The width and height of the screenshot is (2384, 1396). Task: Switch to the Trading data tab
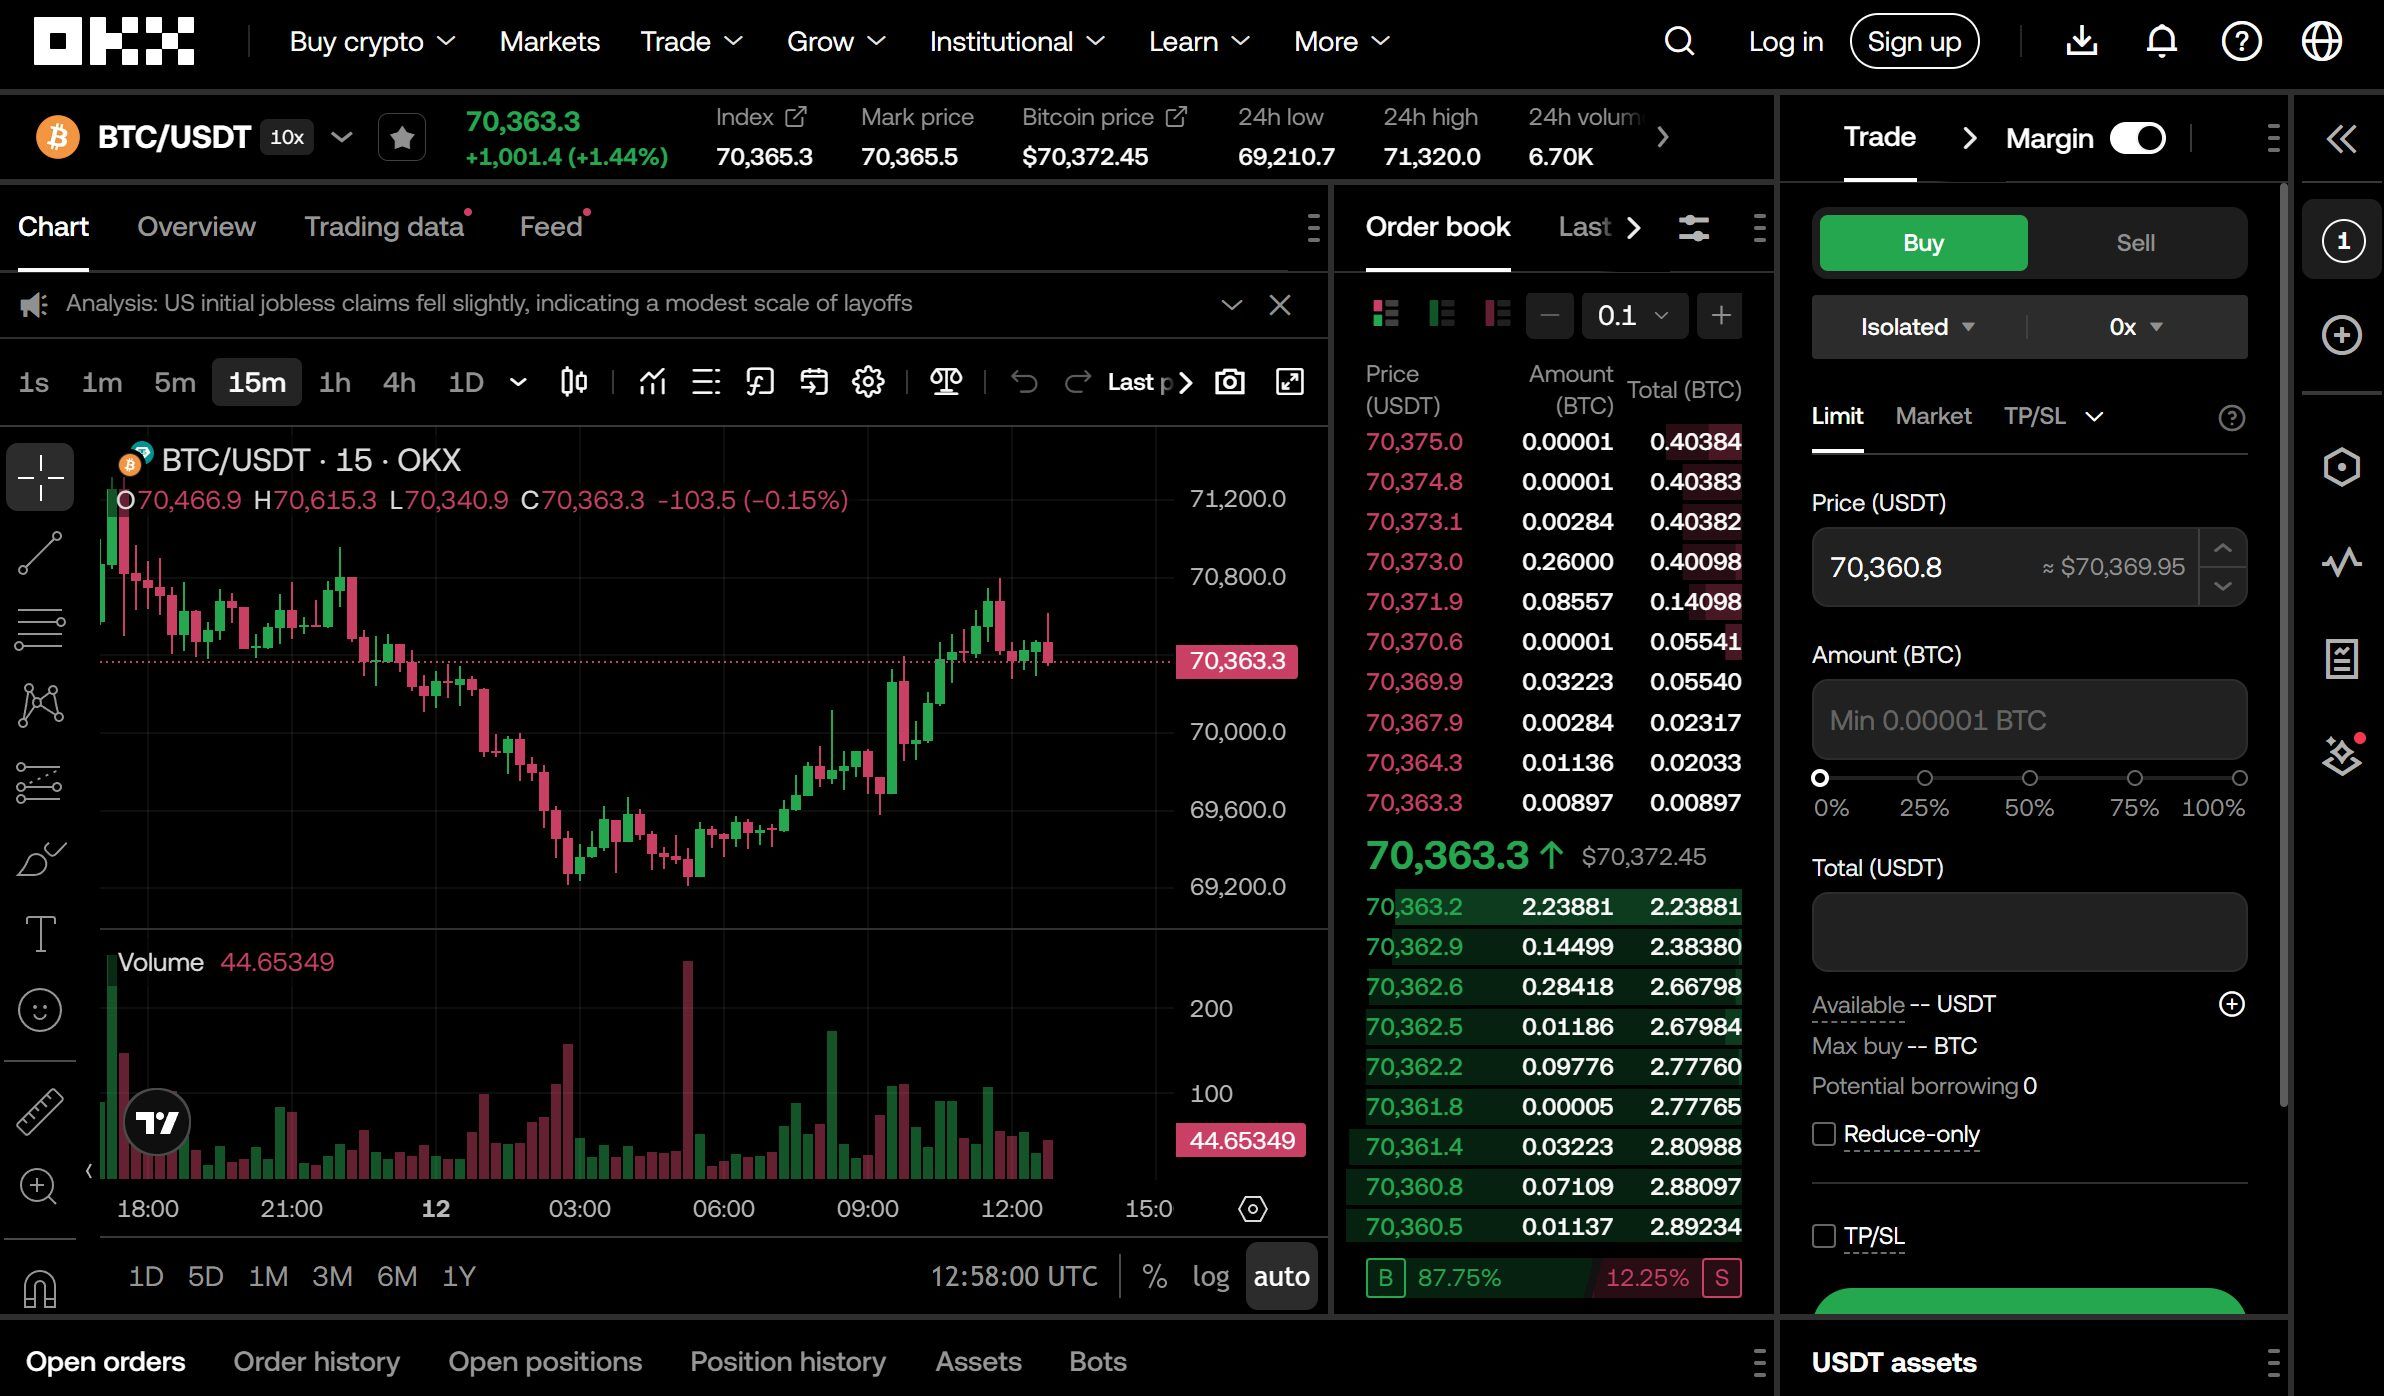coord(384,227)
